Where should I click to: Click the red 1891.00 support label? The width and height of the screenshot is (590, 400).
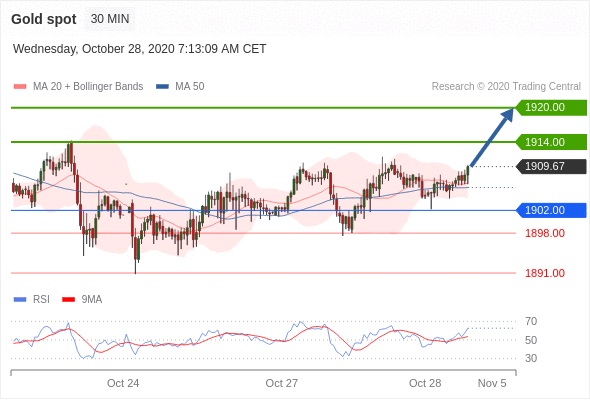pos(545,273)
